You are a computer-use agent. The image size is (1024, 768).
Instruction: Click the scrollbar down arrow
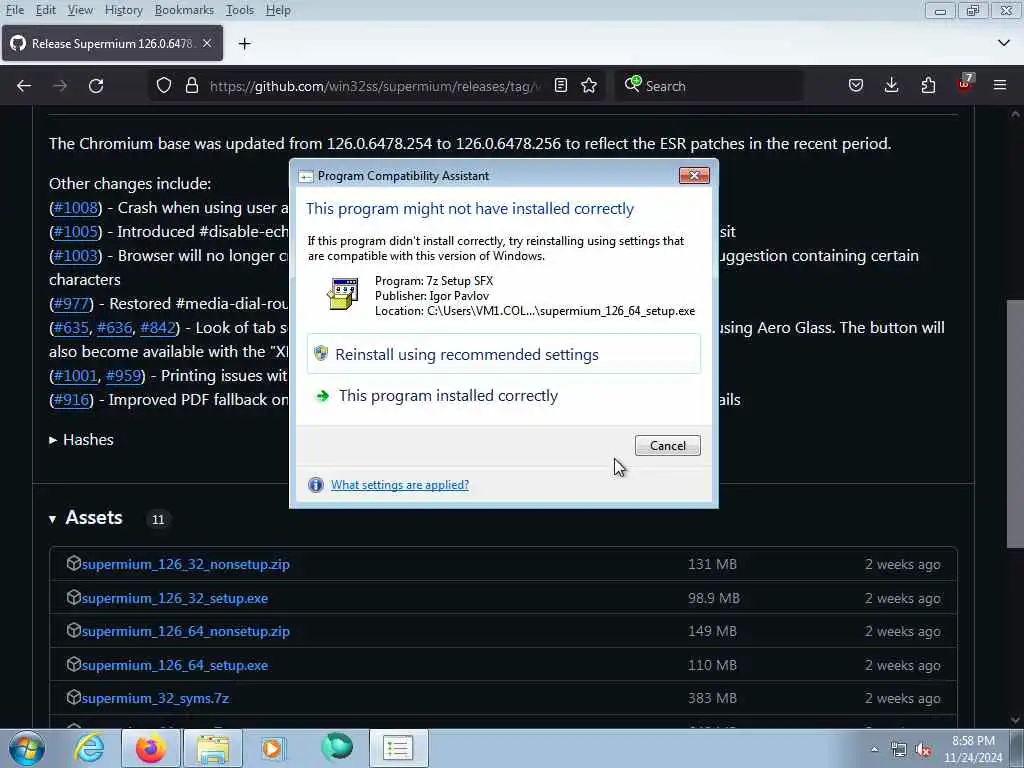click(1015, 720)
